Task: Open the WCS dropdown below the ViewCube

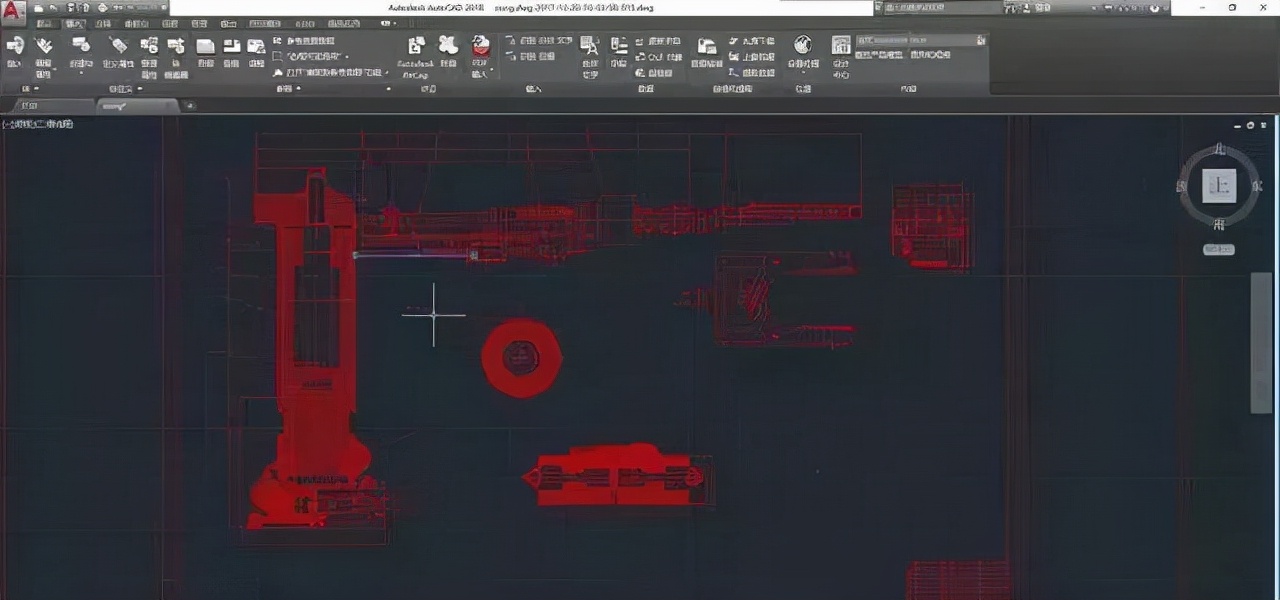Action: 1218,249
